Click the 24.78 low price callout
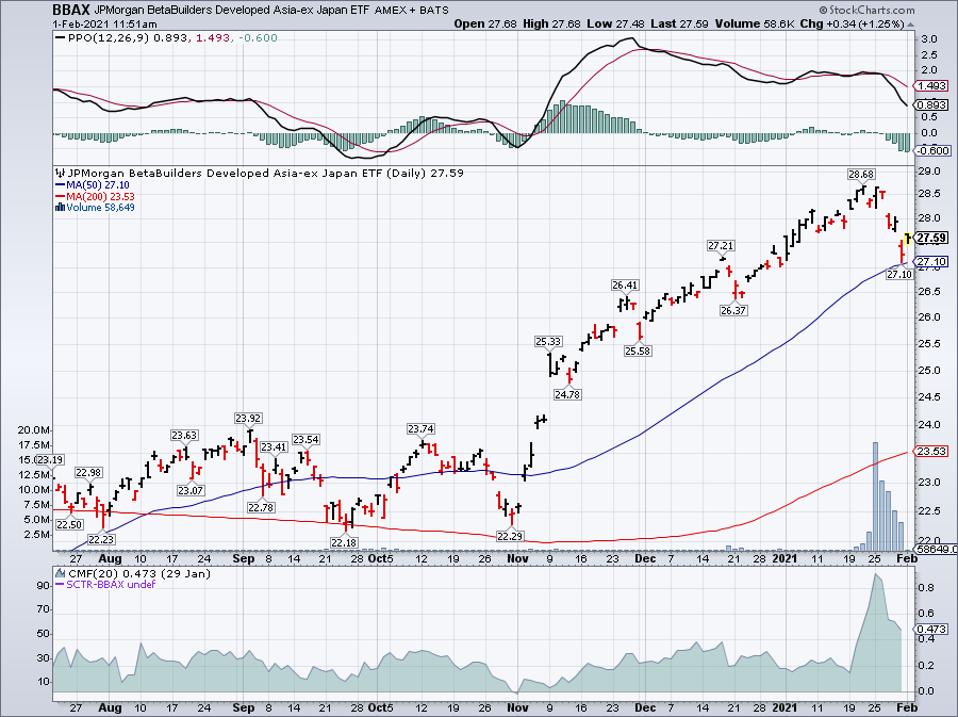Viewport: 958px width, 717px height. [x=568, y=395]
